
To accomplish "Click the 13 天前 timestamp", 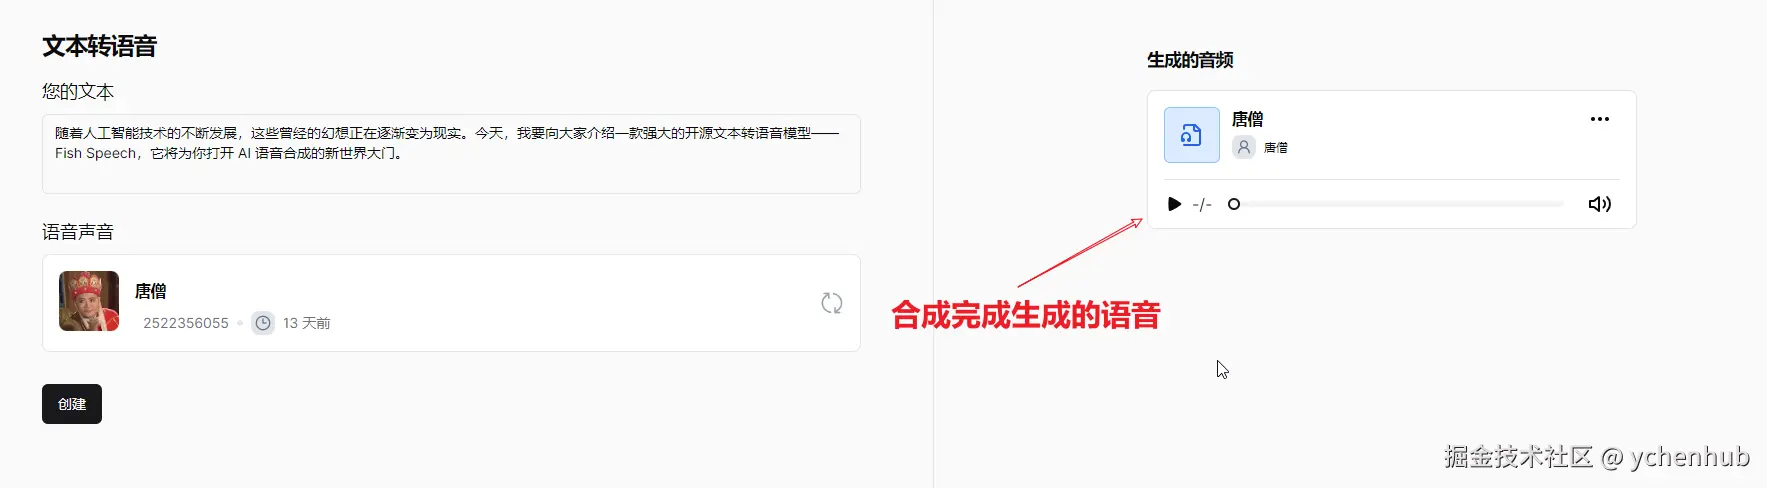I will (306, 323).
